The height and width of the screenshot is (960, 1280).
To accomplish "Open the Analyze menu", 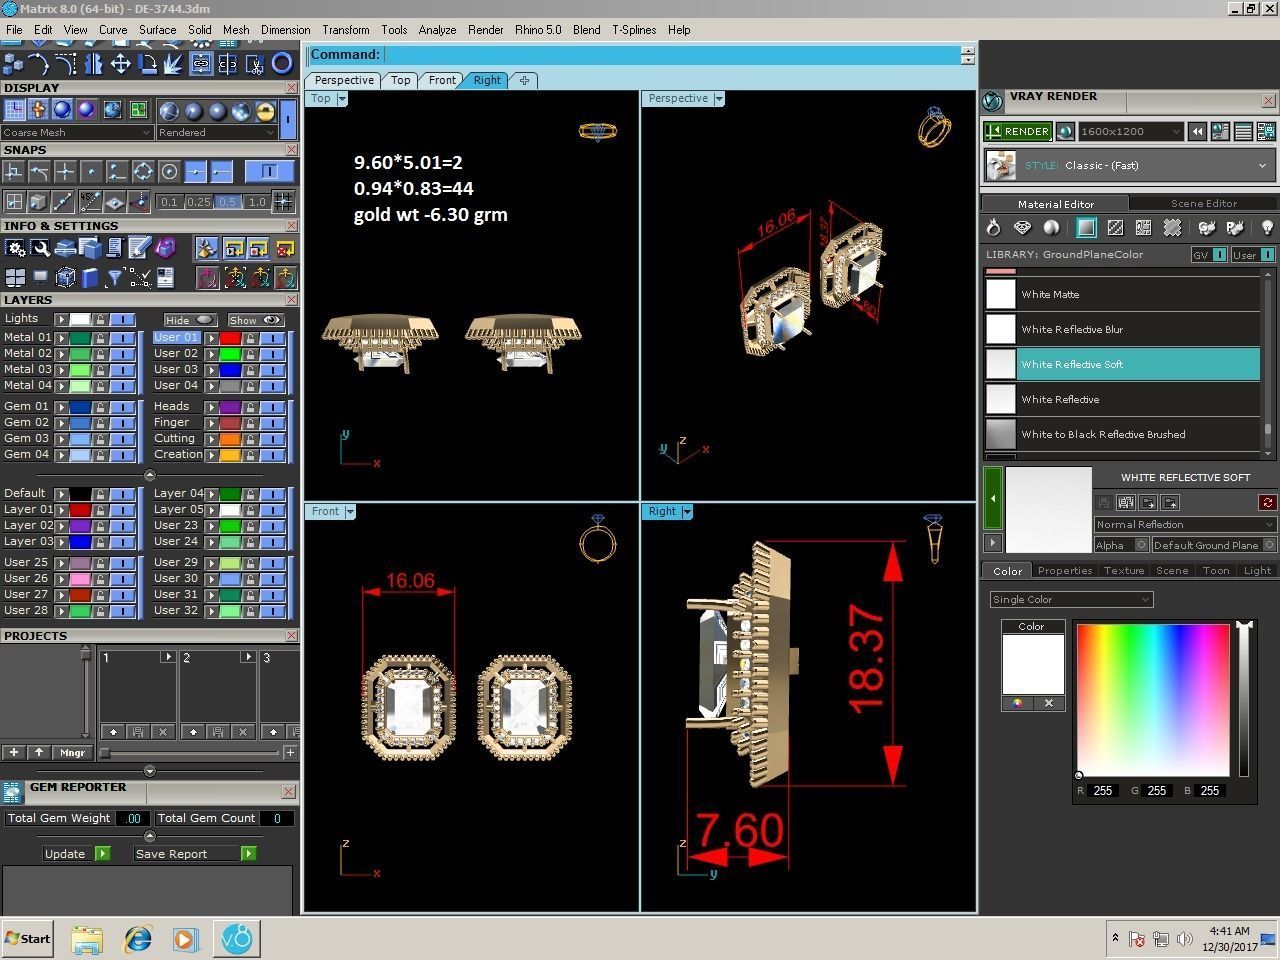I will (x=437, y=30).
